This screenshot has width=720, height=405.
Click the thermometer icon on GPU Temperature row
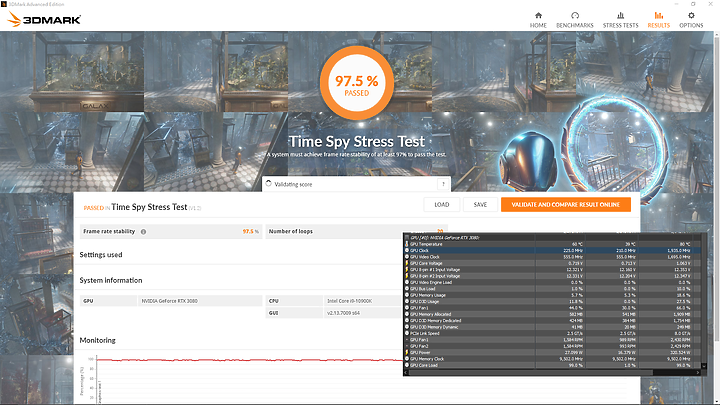click(x=407, y=244)
